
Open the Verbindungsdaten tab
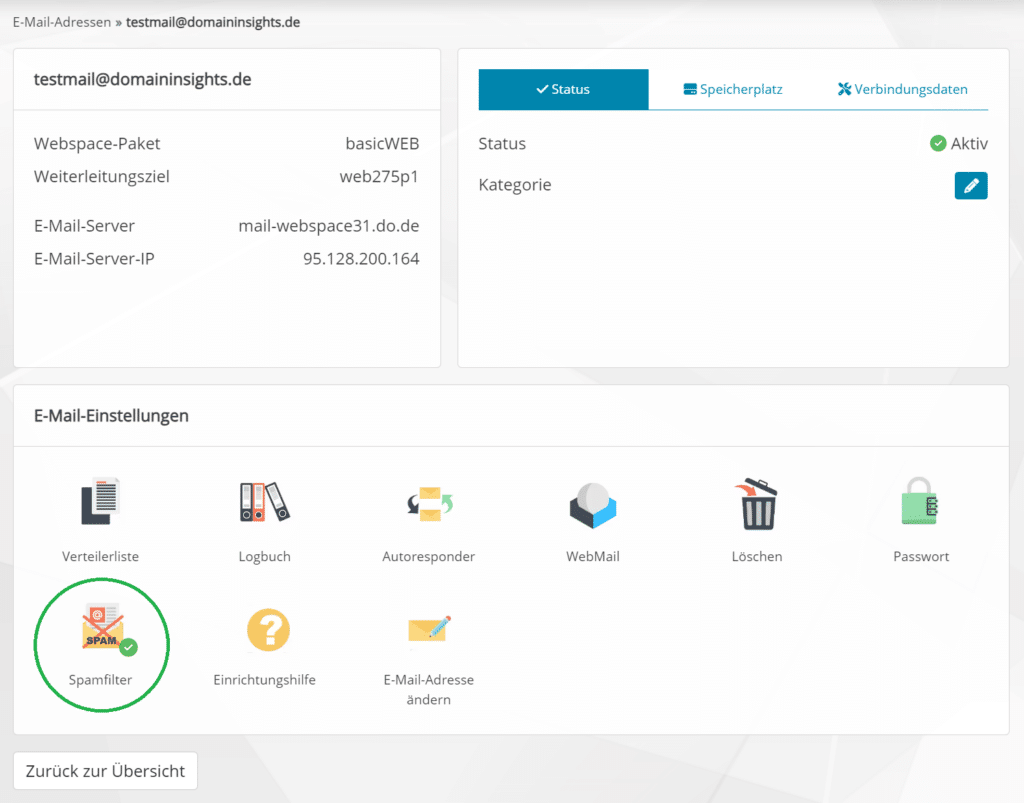pos(903,89)
